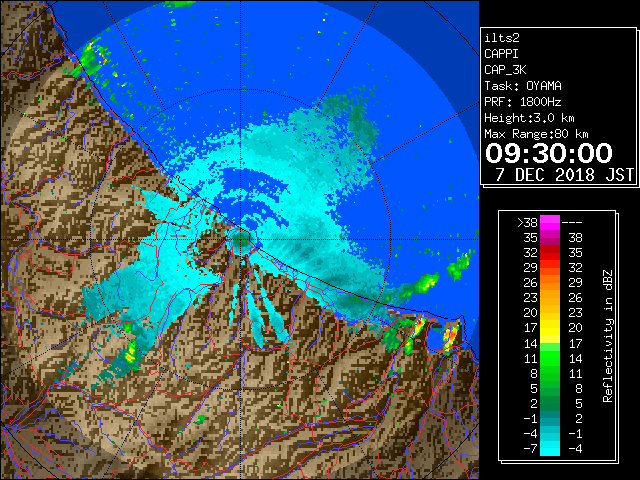Click the radar site at the range-ring center

click(241, 239)
